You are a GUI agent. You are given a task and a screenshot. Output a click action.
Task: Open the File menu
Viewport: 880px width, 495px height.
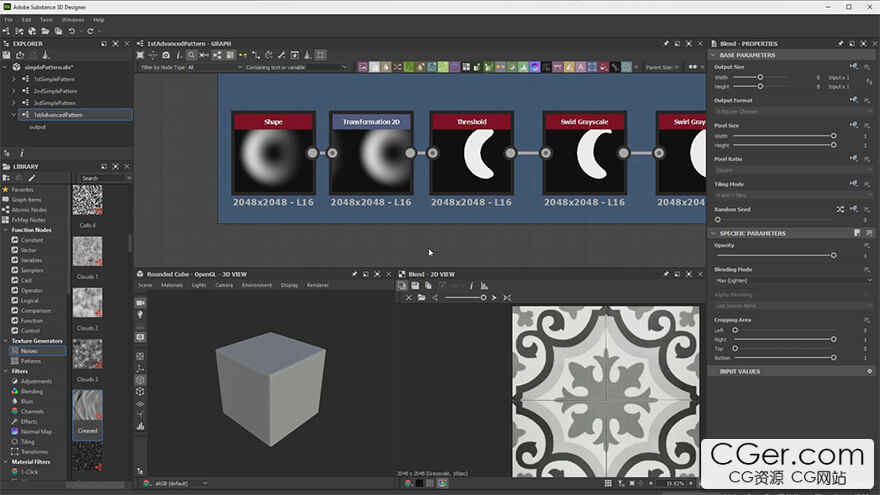8,20
